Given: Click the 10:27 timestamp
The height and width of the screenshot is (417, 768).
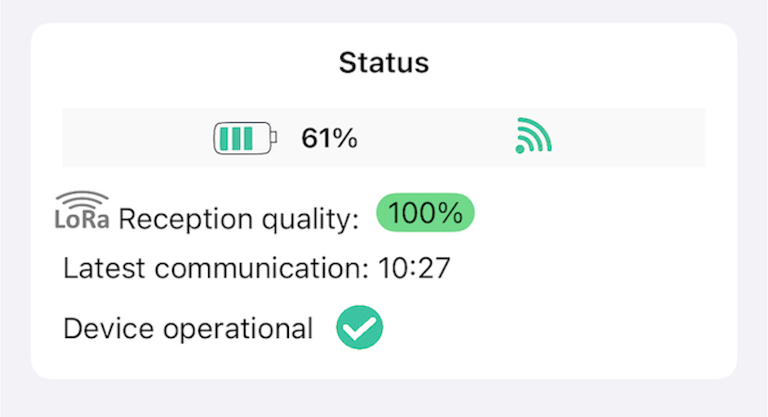Looking at the screenshot, I should (x=414, y=268).
